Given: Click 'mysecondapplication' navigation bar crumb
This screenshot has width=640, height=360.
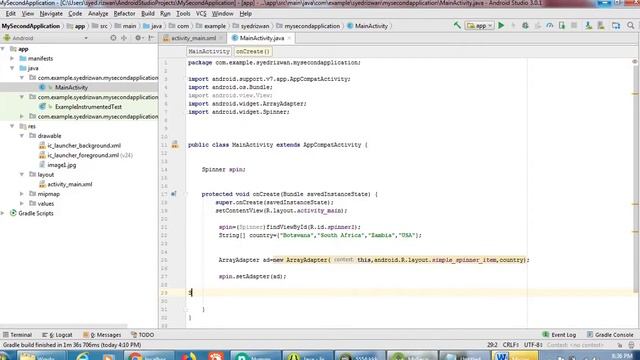Looking at the screenshot, I should tap(309, 26).
